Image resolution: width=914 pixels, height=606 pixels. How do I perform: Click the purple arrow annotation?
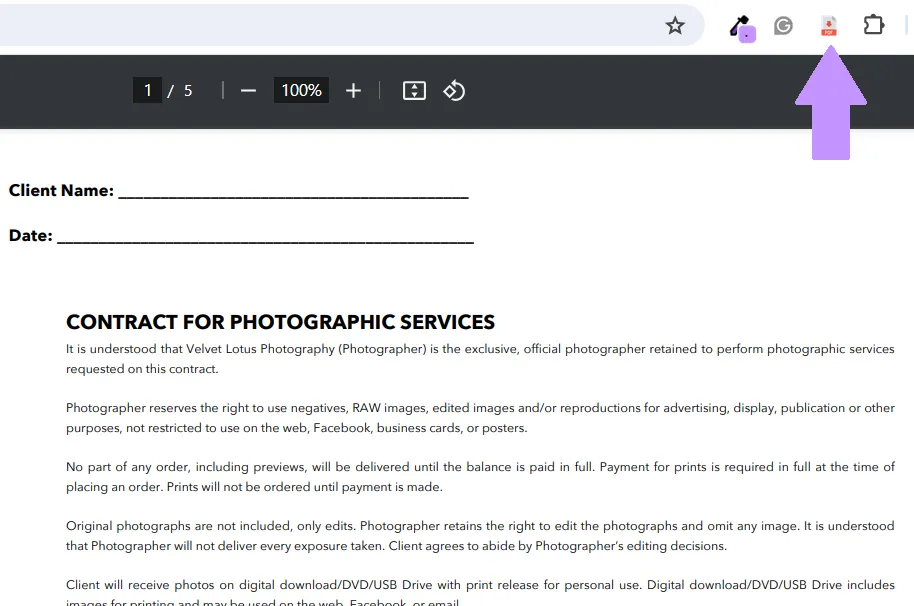pyautogui.click(x=829, y=105)
